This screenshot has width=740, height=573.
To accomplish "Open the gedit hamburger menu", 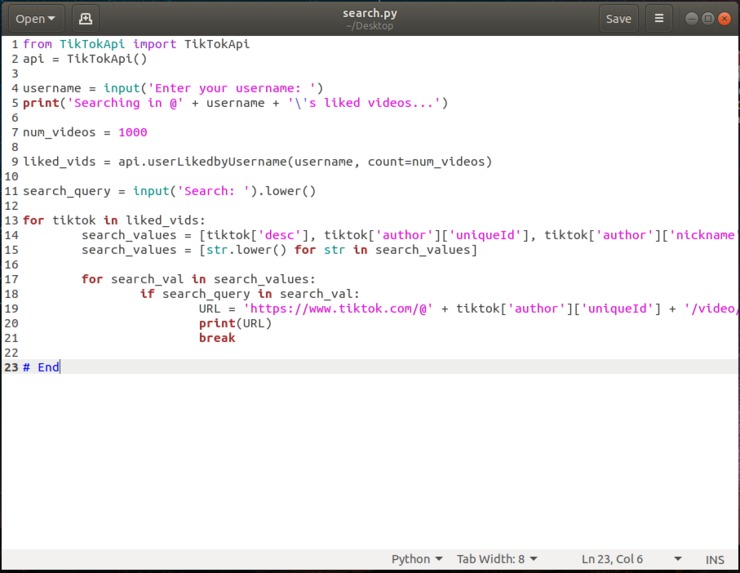I will pyautogui.click(x=659, y=19).
